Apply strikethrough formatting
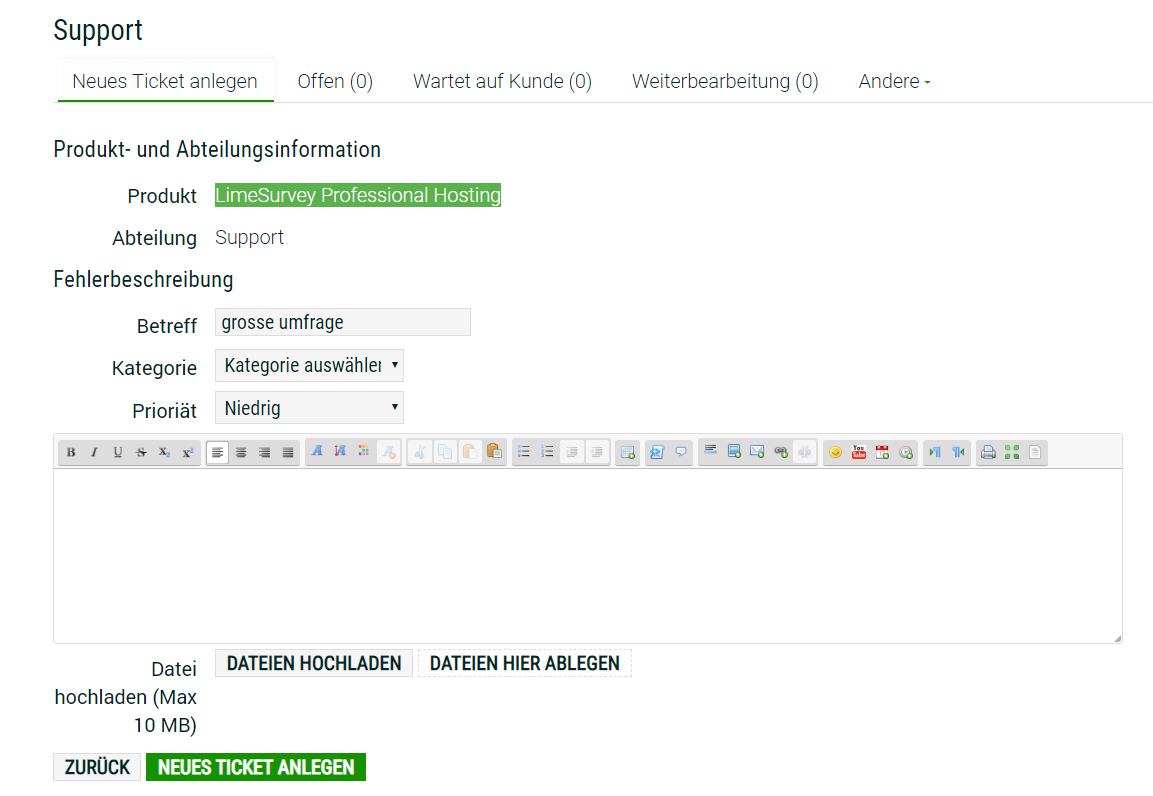 141,453
